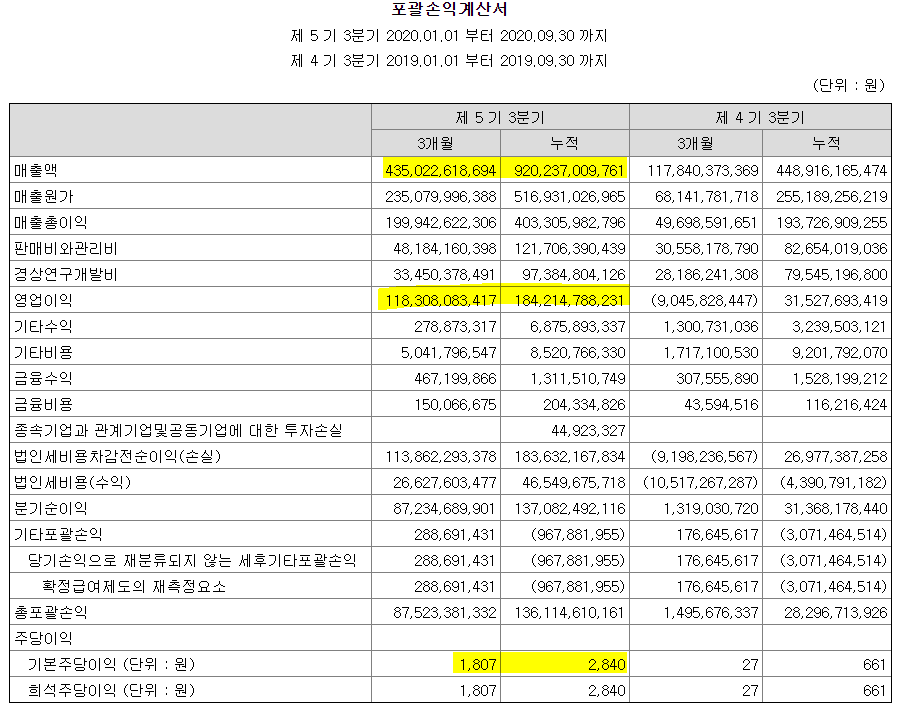Click the 기타수익 row label
The height and width of the screenshot is (704, 901).
click(43, 326)
